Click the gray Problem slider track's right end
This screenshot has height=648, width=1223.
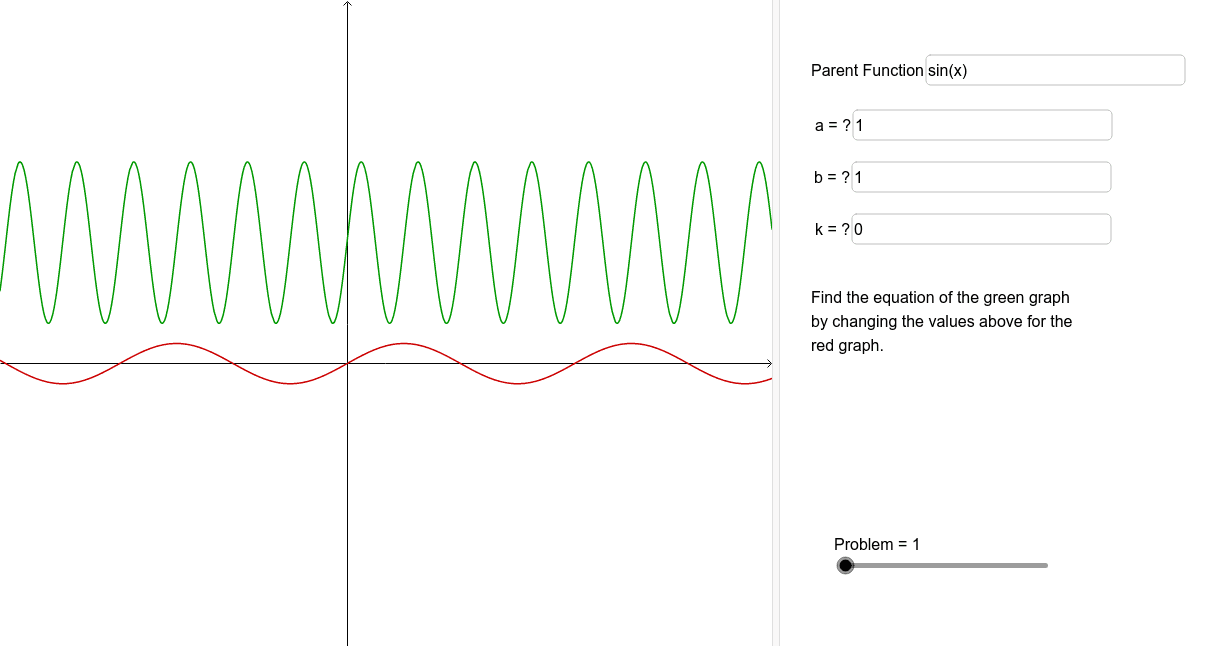click(x=1044, y=566)
